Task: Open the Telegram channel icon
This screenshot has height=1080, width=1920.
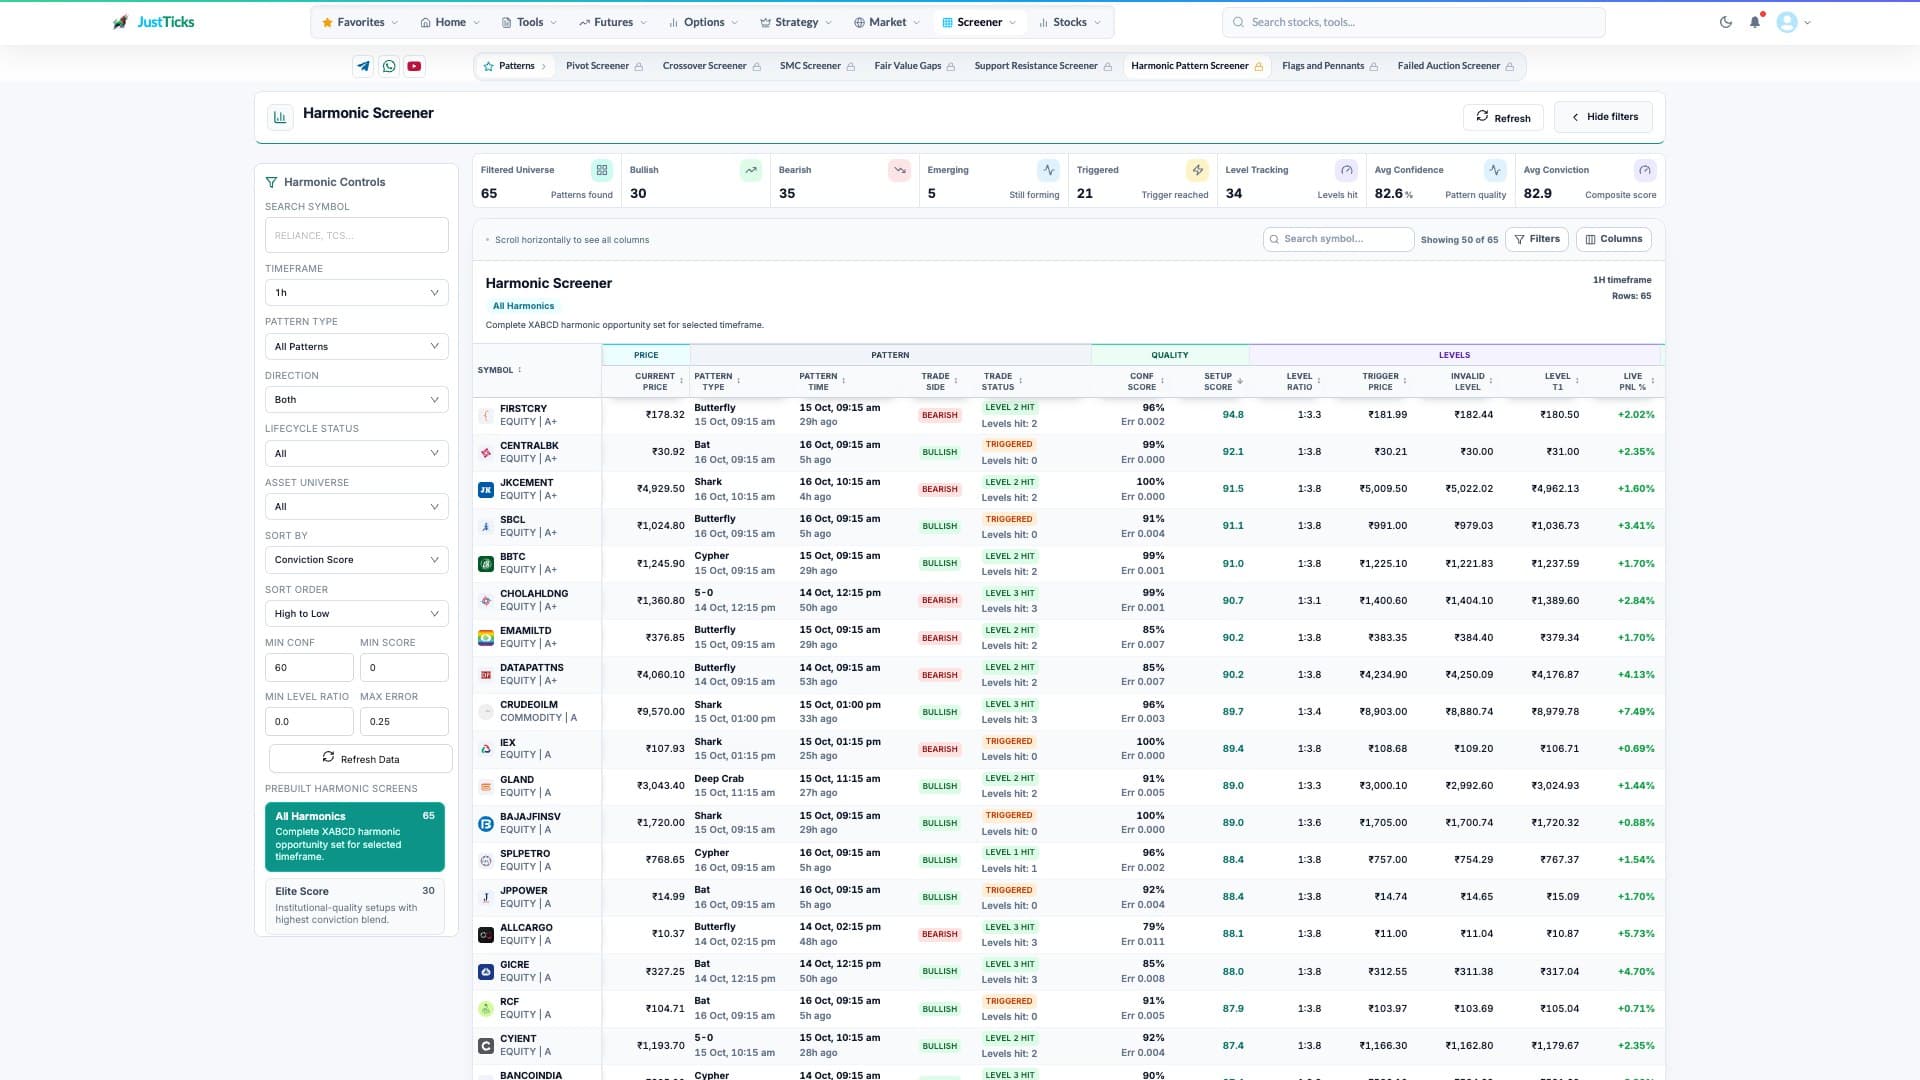Action: tap(363, 66)
